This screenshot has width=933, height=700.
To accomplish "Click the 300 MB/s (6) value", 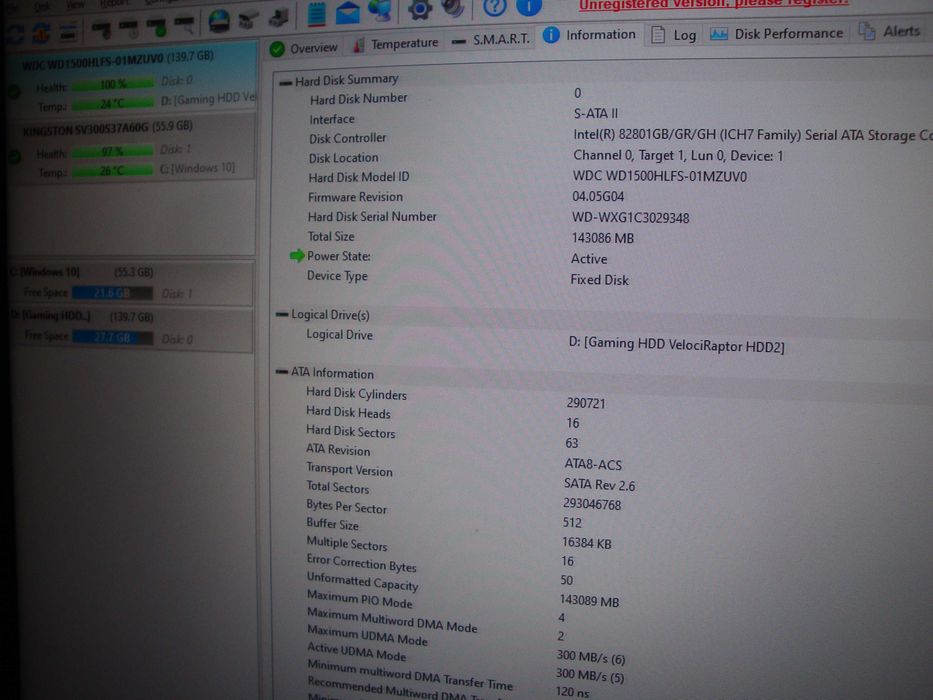I will coord(590,657).
